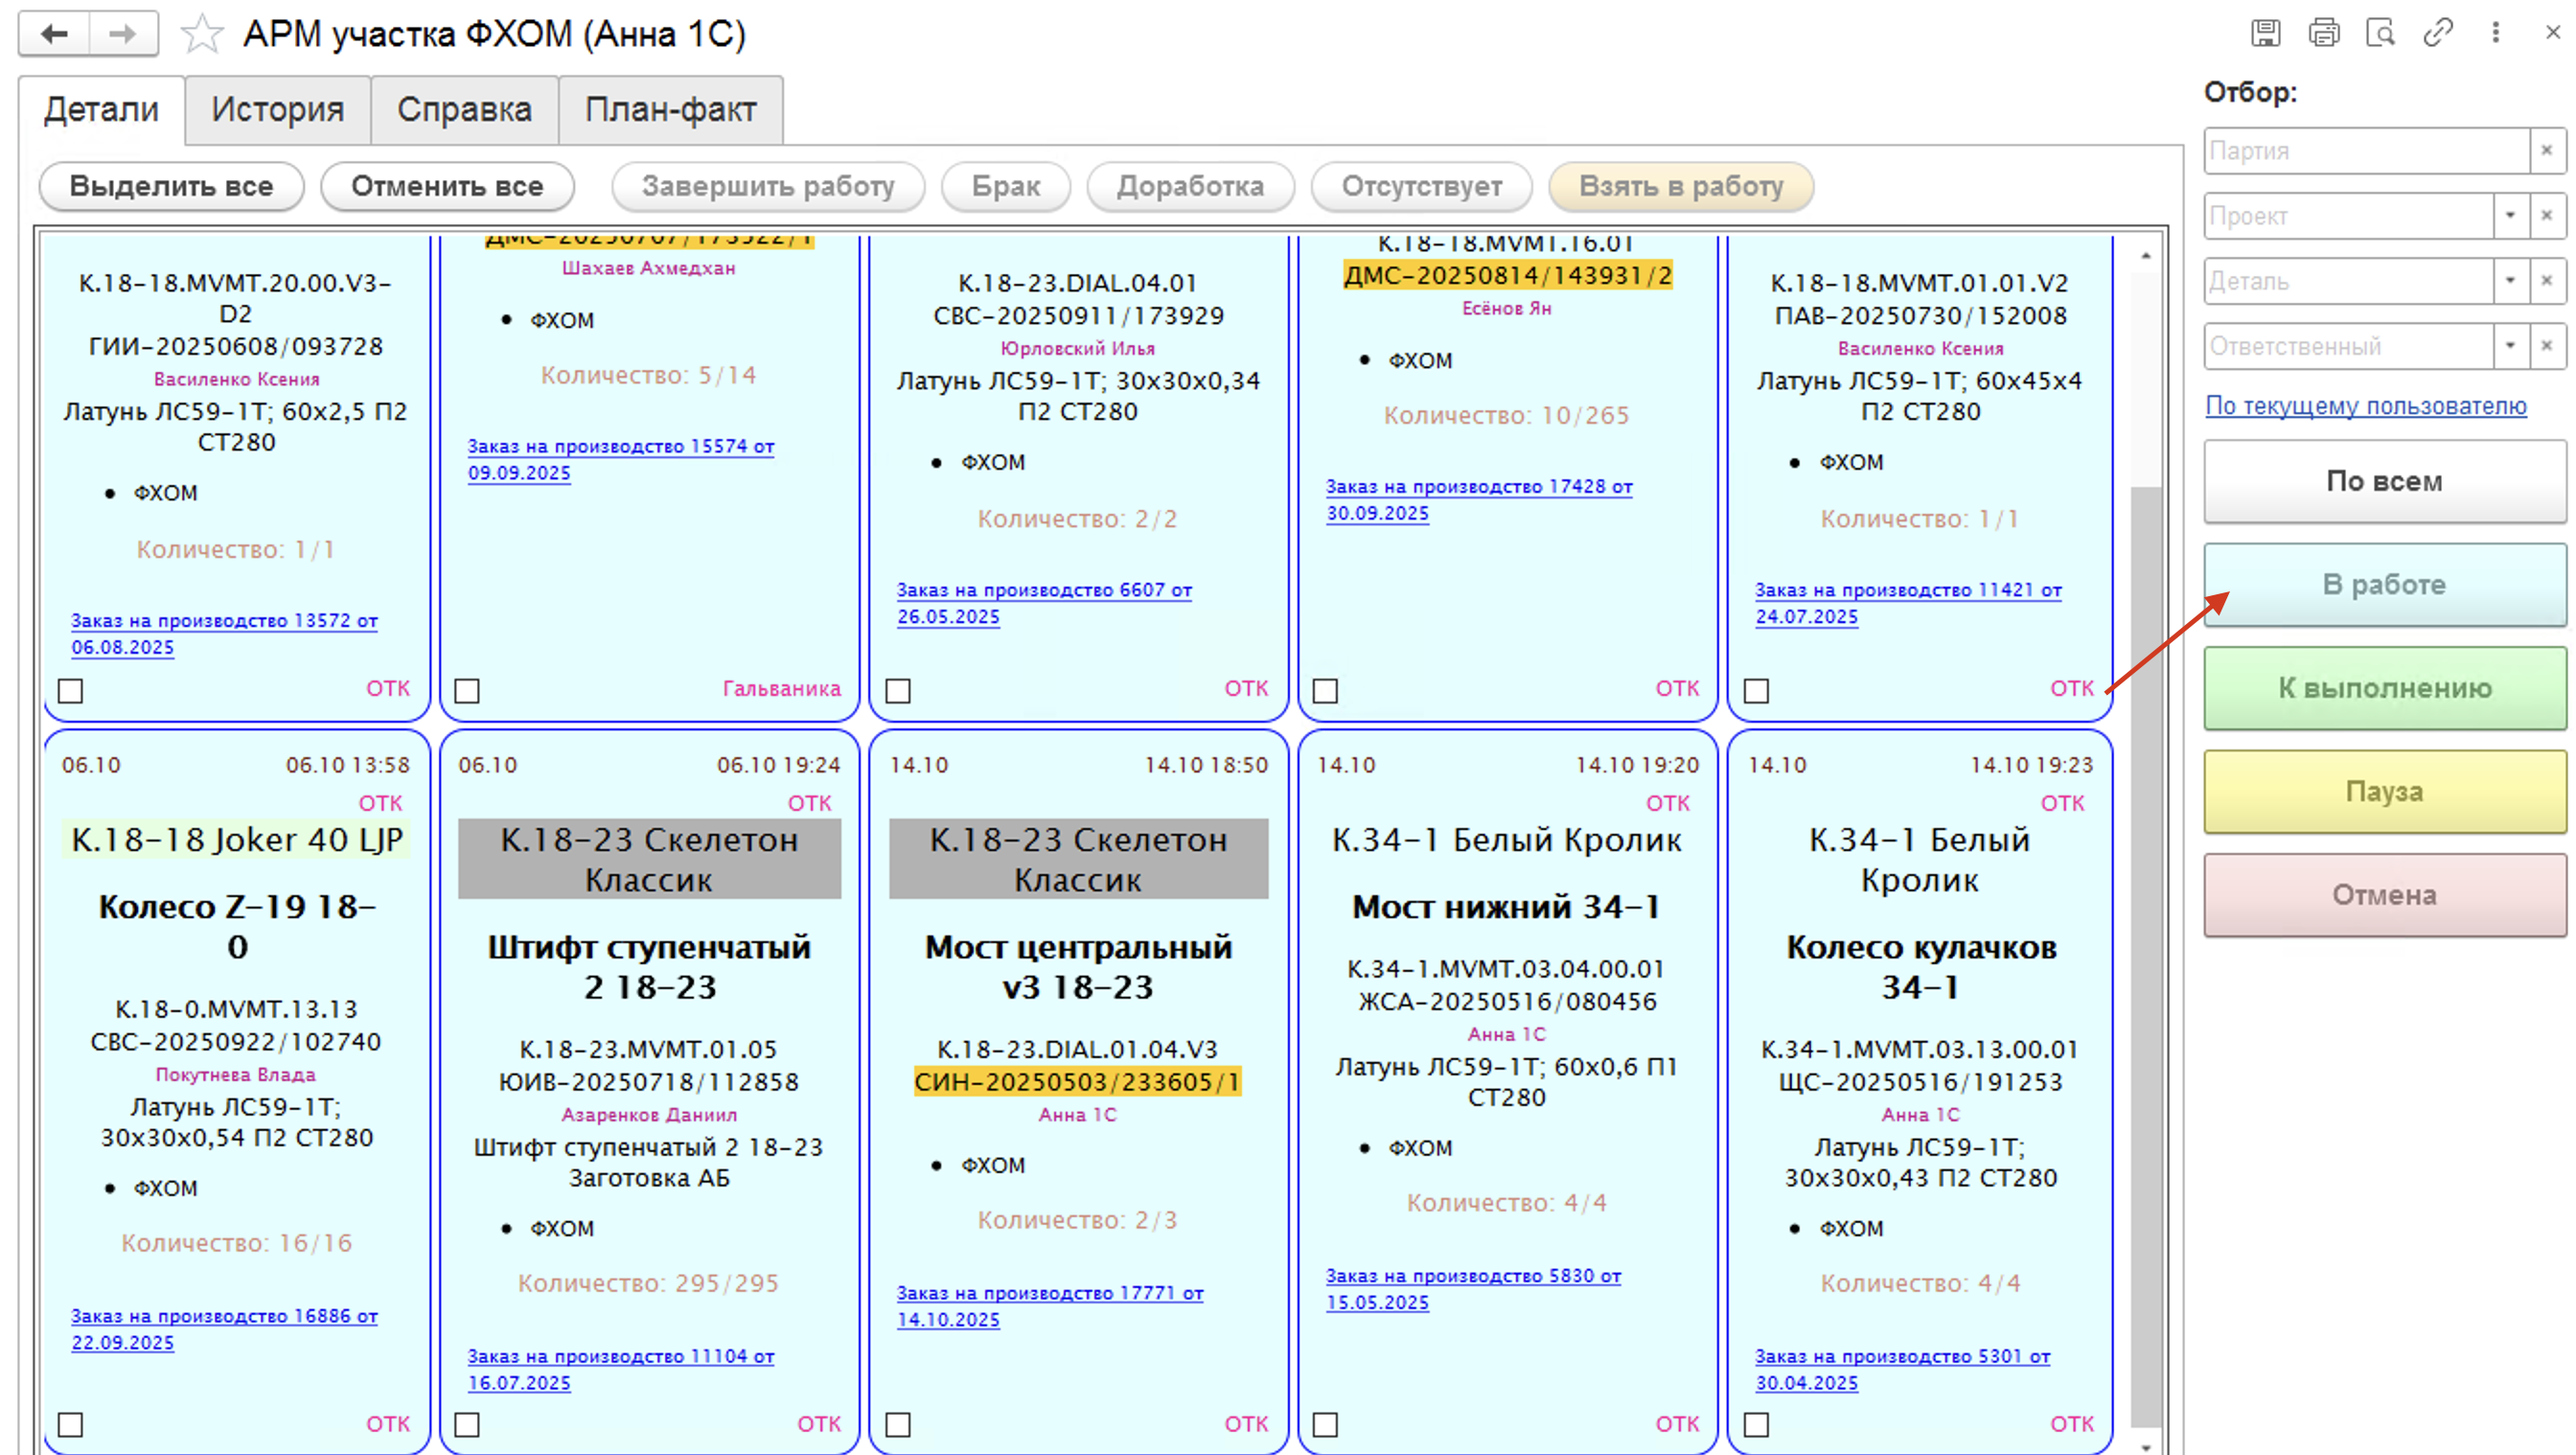Open the three-dot more options menu
The height and width of the screenshot is (1455, 2576).
pos(2495,33)
